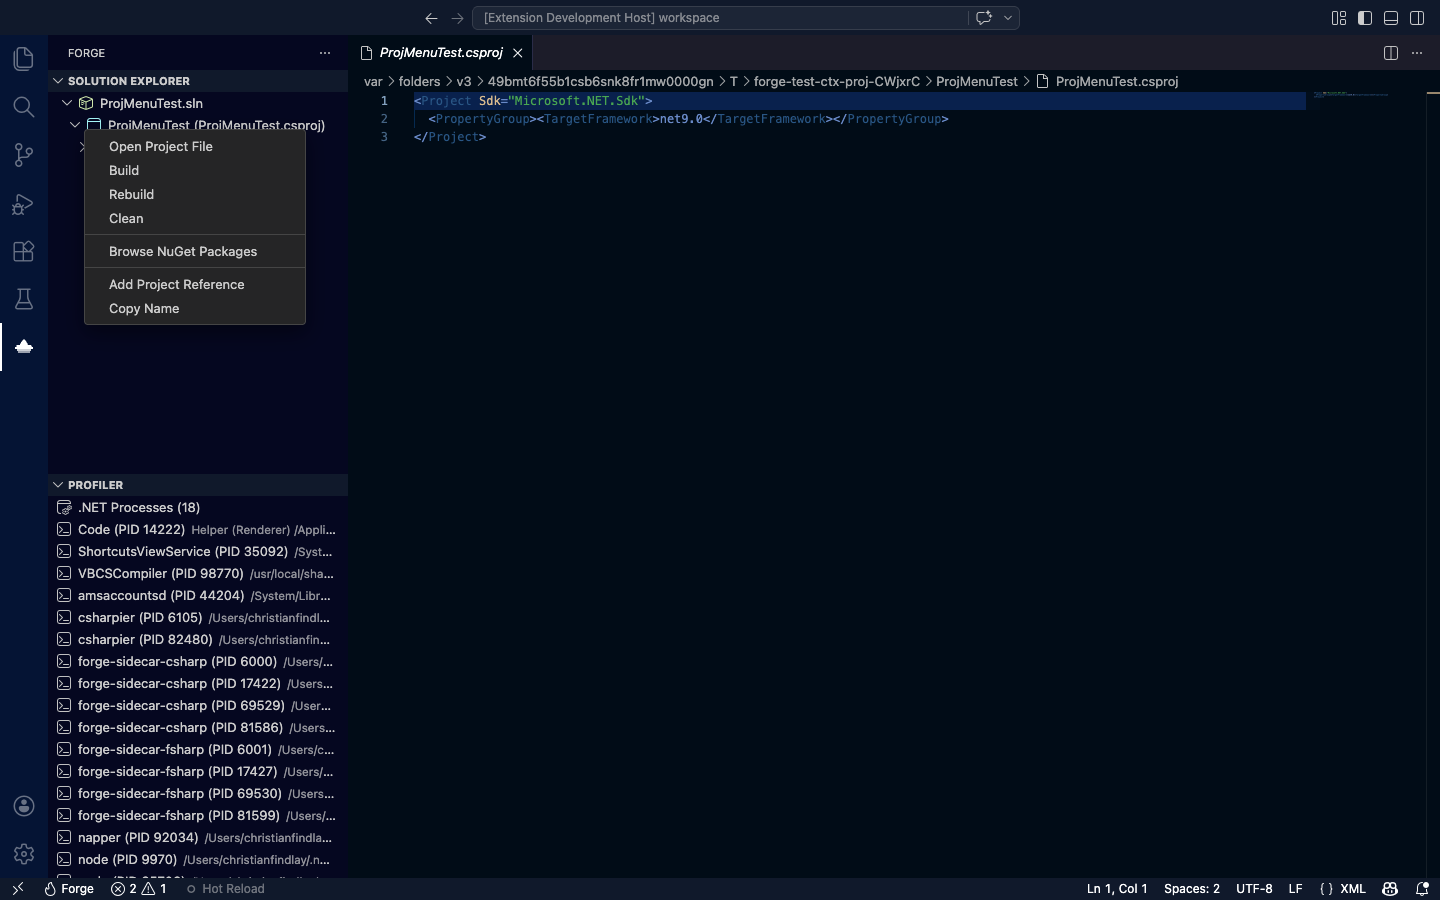Open editor More Actions ellipsis
The height and width of the screenshot is (900, 1440).
click(1417, 53)
